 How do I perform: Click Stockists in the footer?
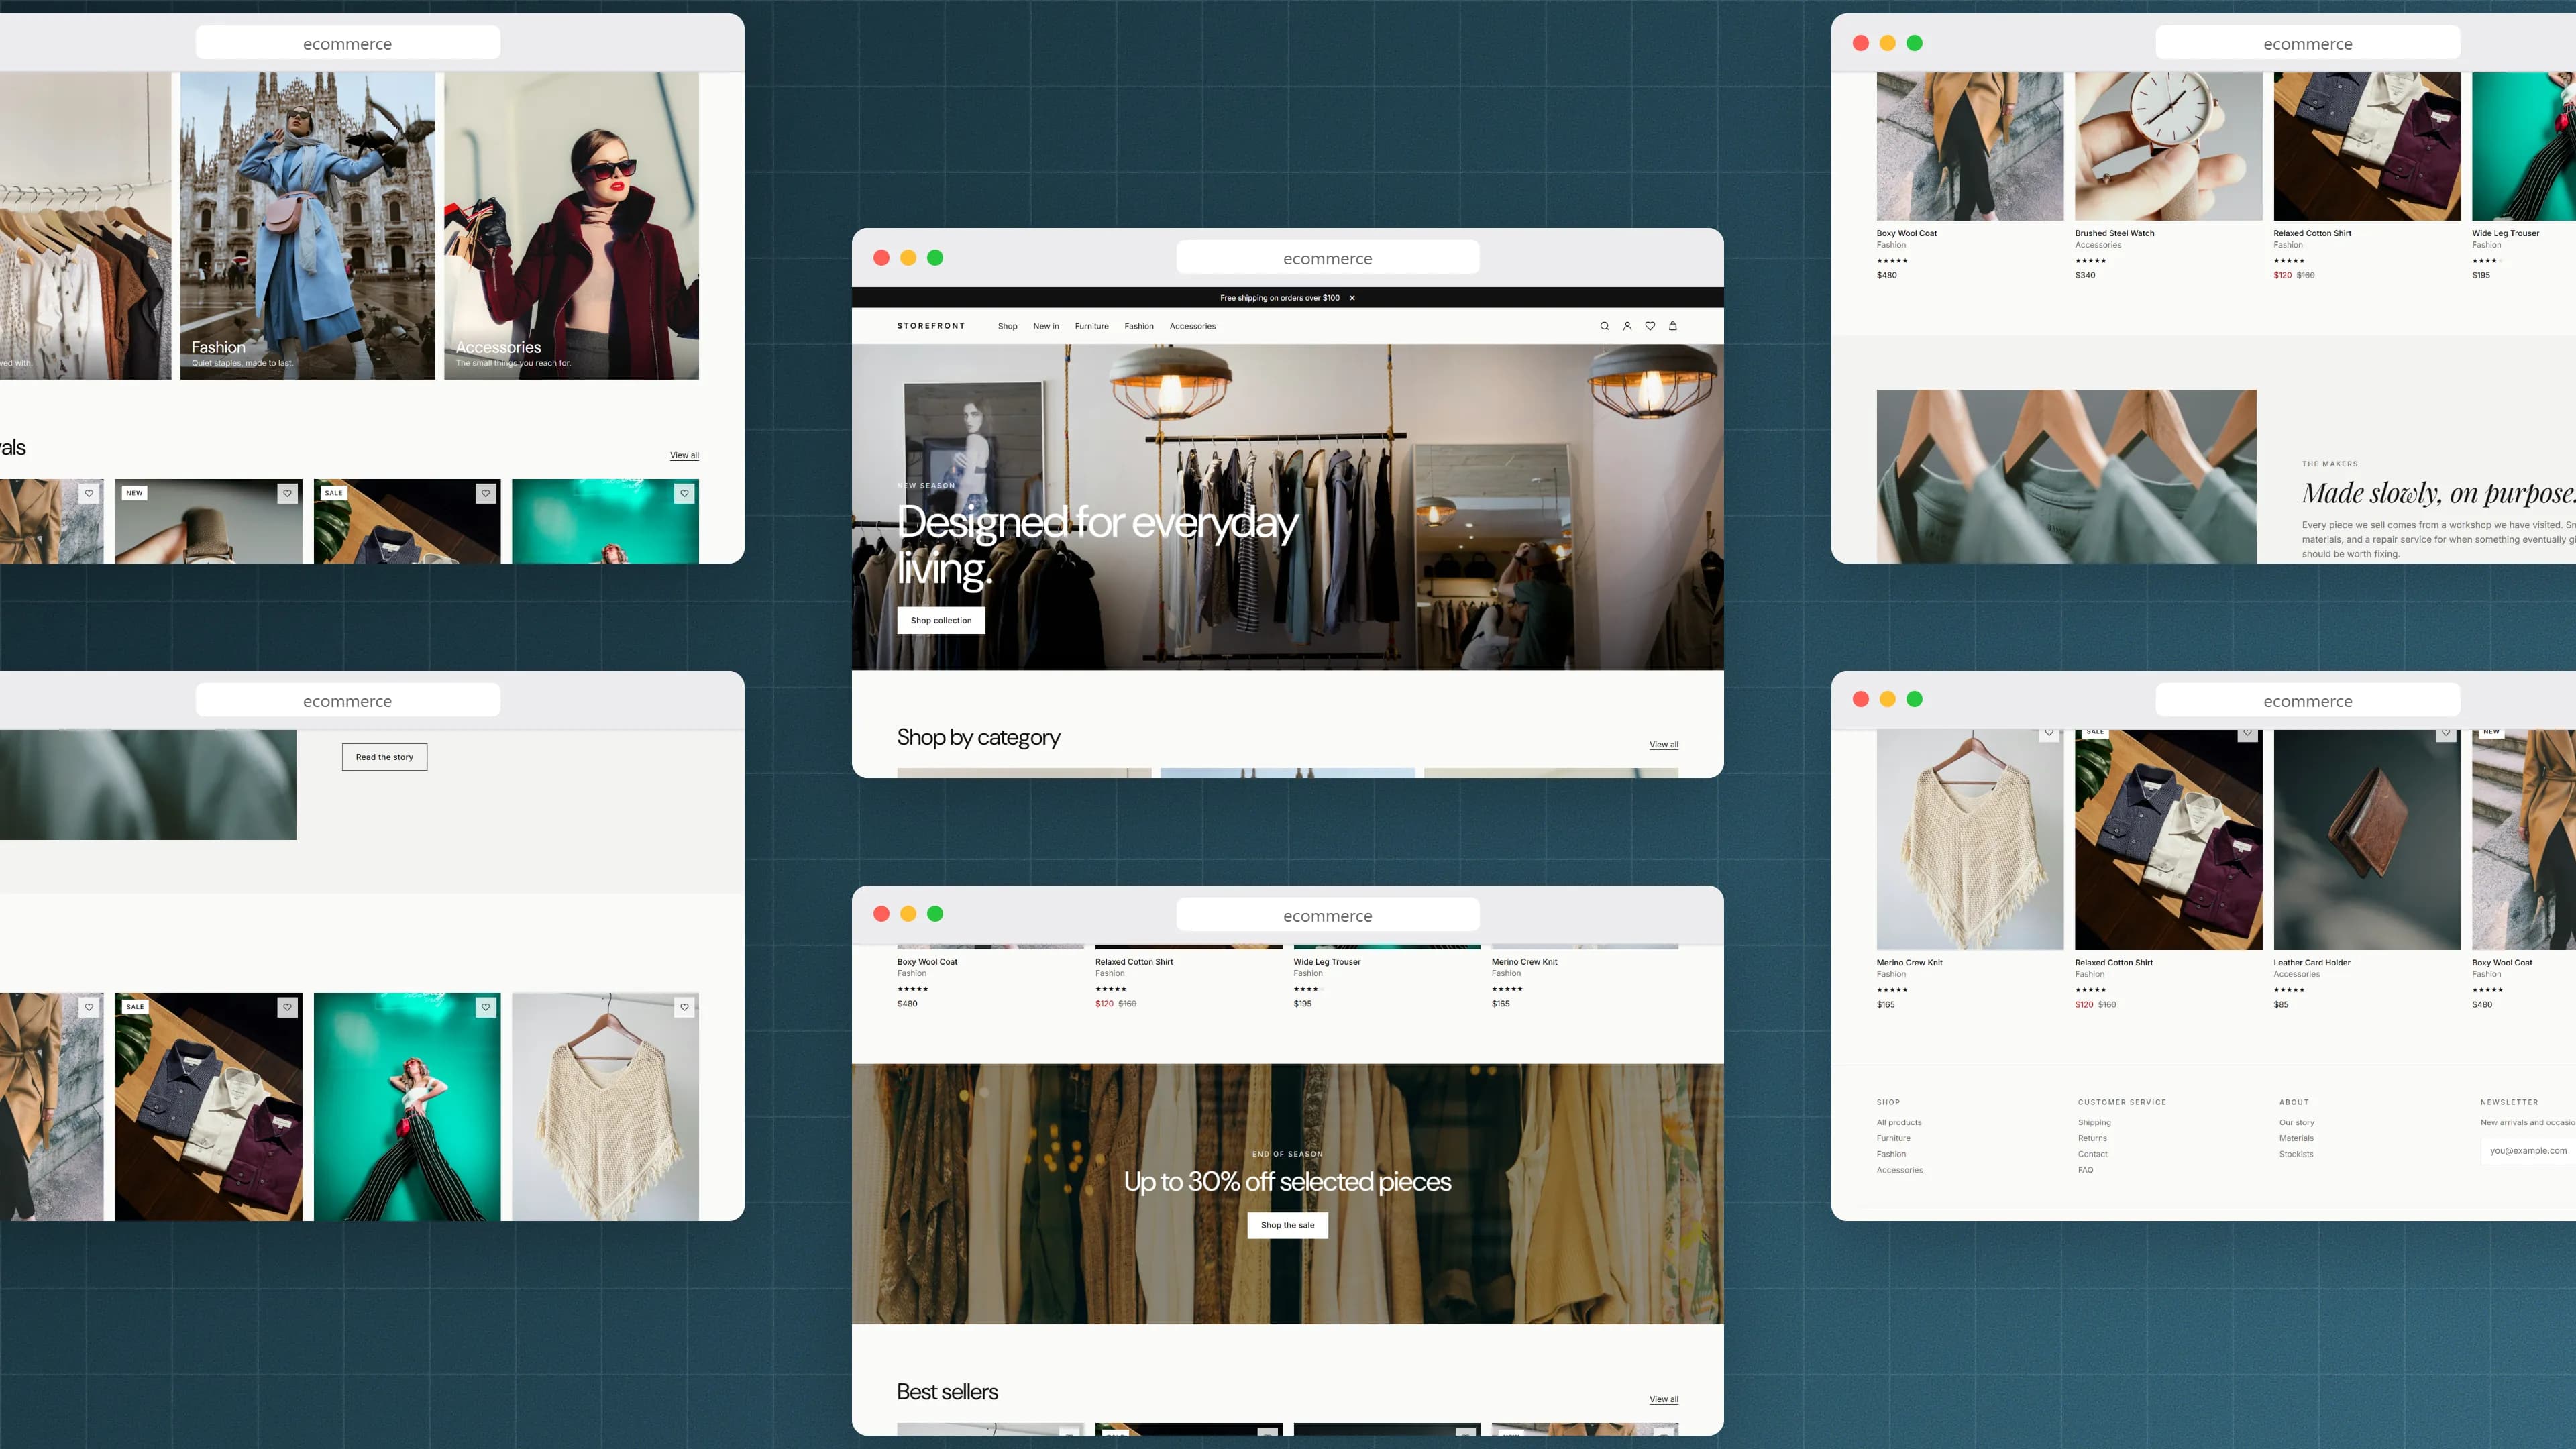pos(2296,1154)
